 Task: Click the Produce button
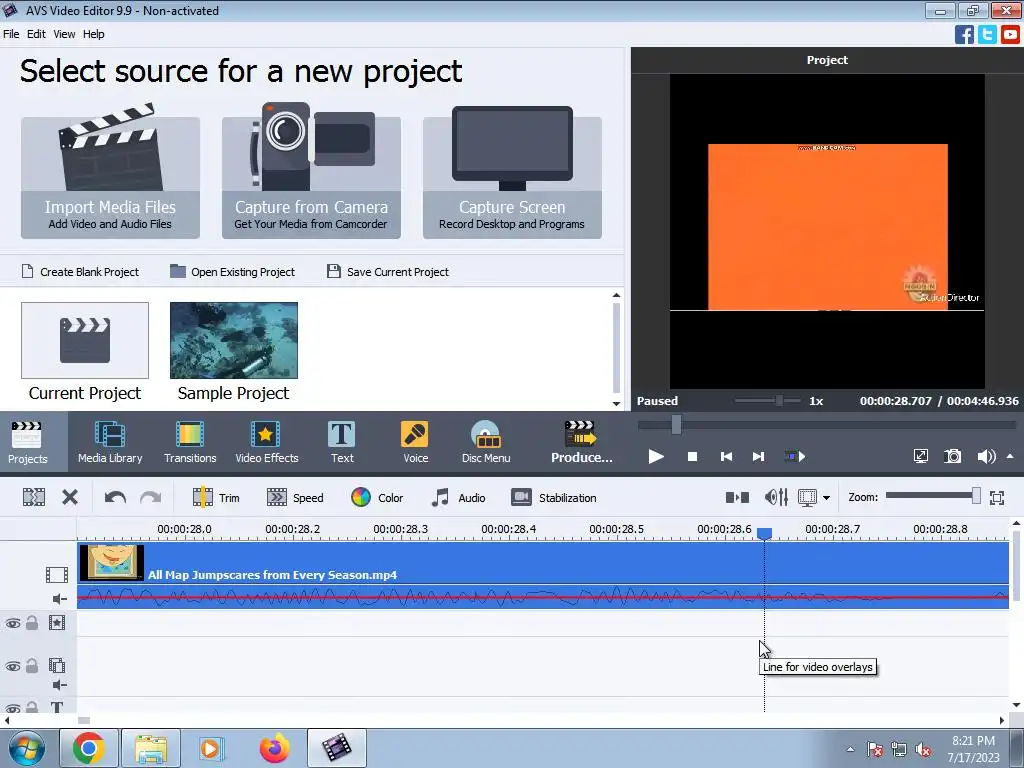(581, 442)
